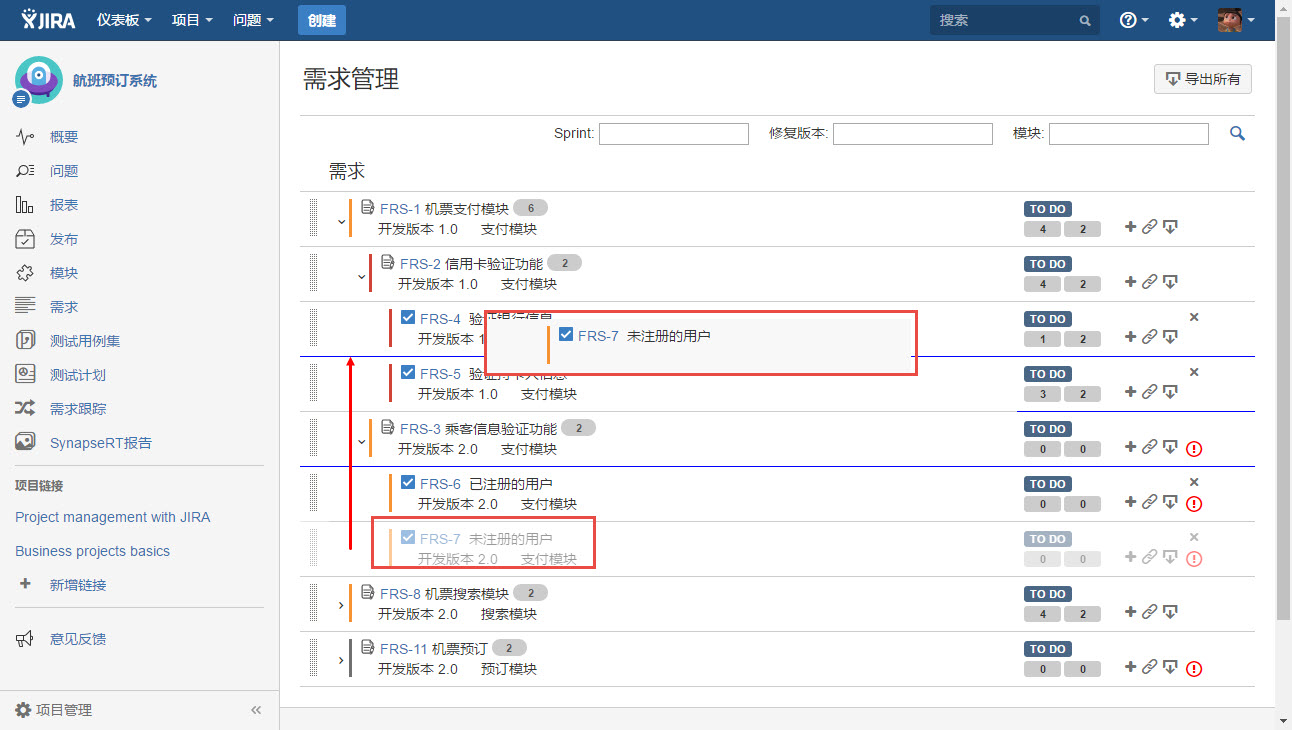The width and height of the screenshot is (1292, 730).
Task: Open the 项目 dropdown menu
Action: pyautogui.click(x=192, y=20)
